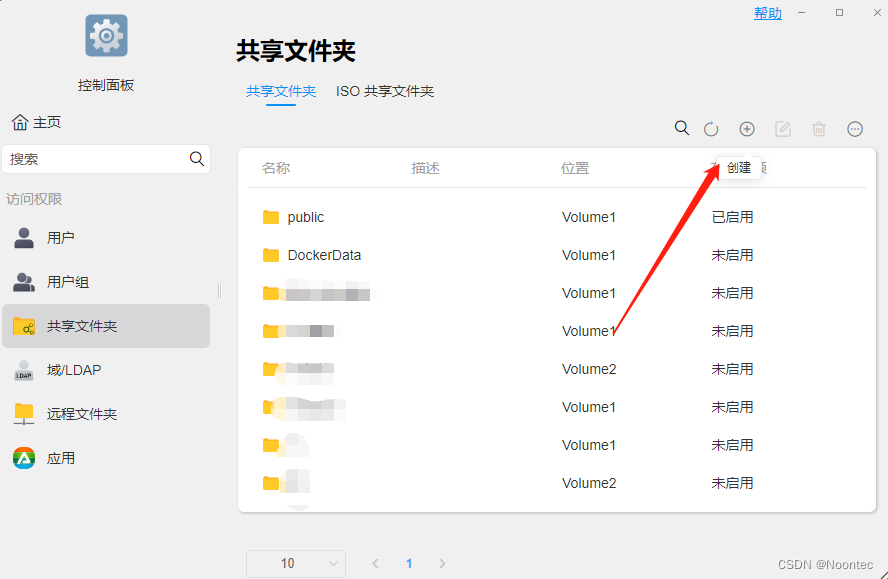Click the DockerData folder icon
Viewport: 888px width, 579px height.
[271, 256]
